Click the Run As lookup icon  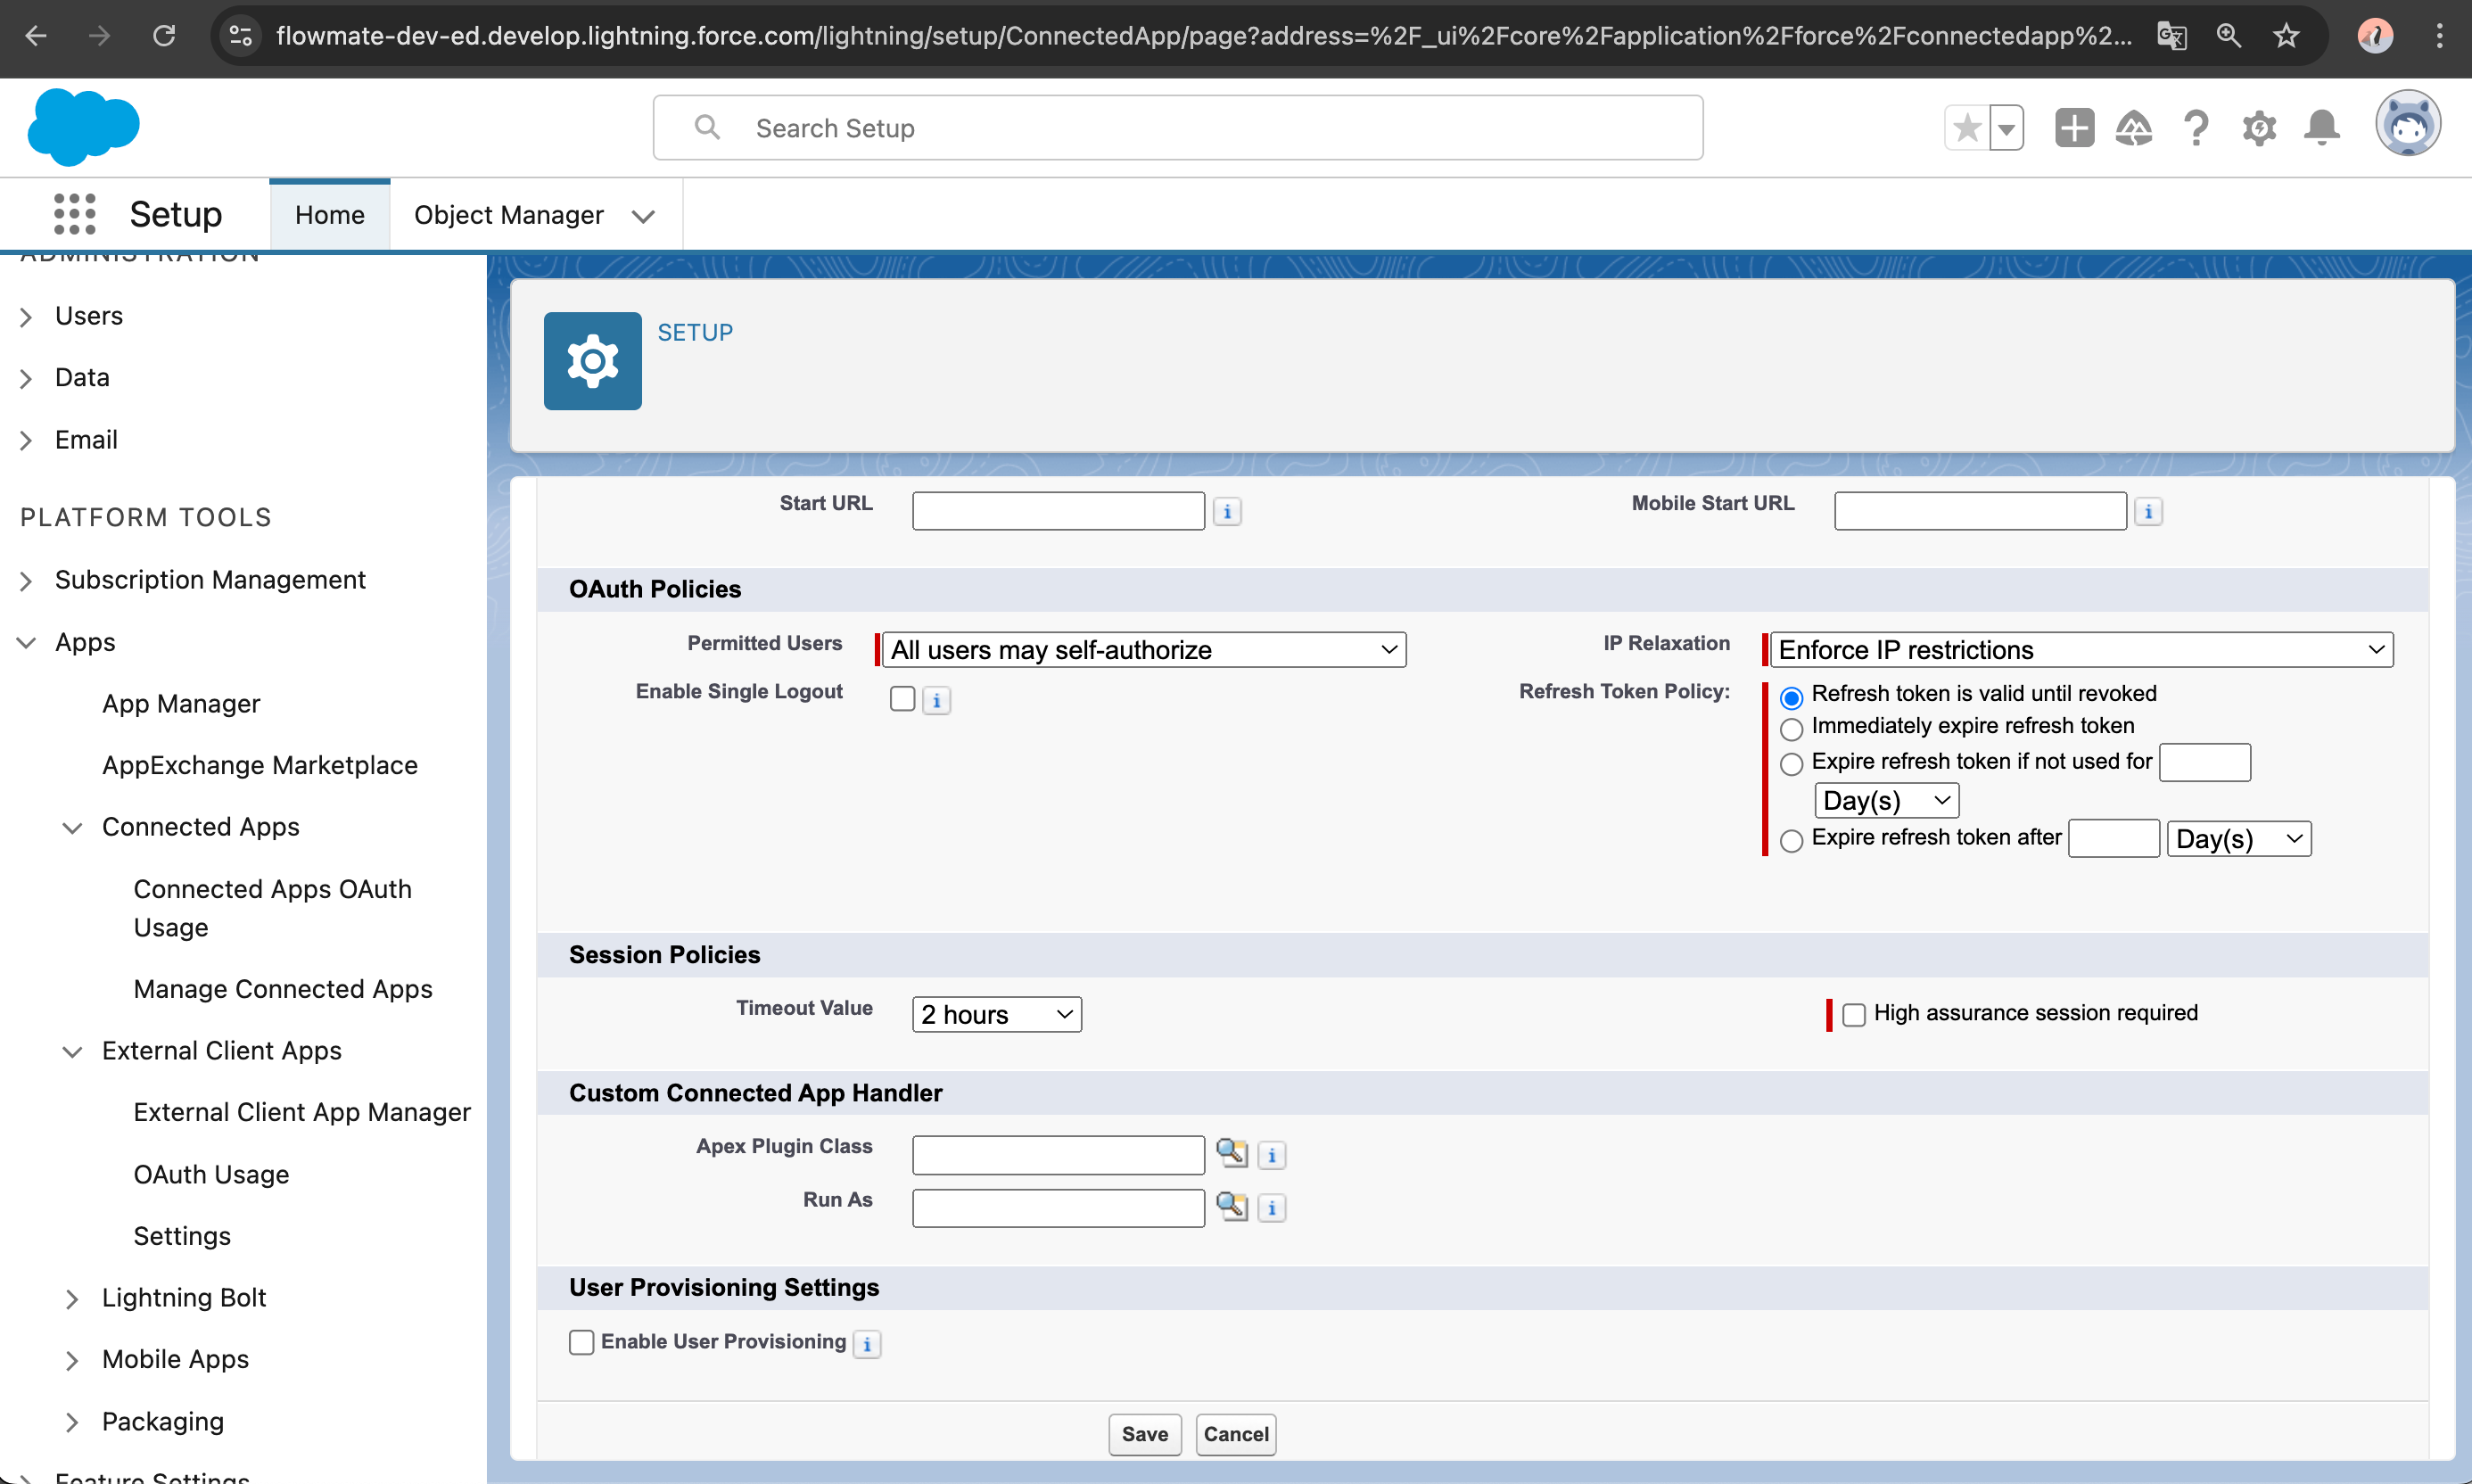coord(1231,1206)
